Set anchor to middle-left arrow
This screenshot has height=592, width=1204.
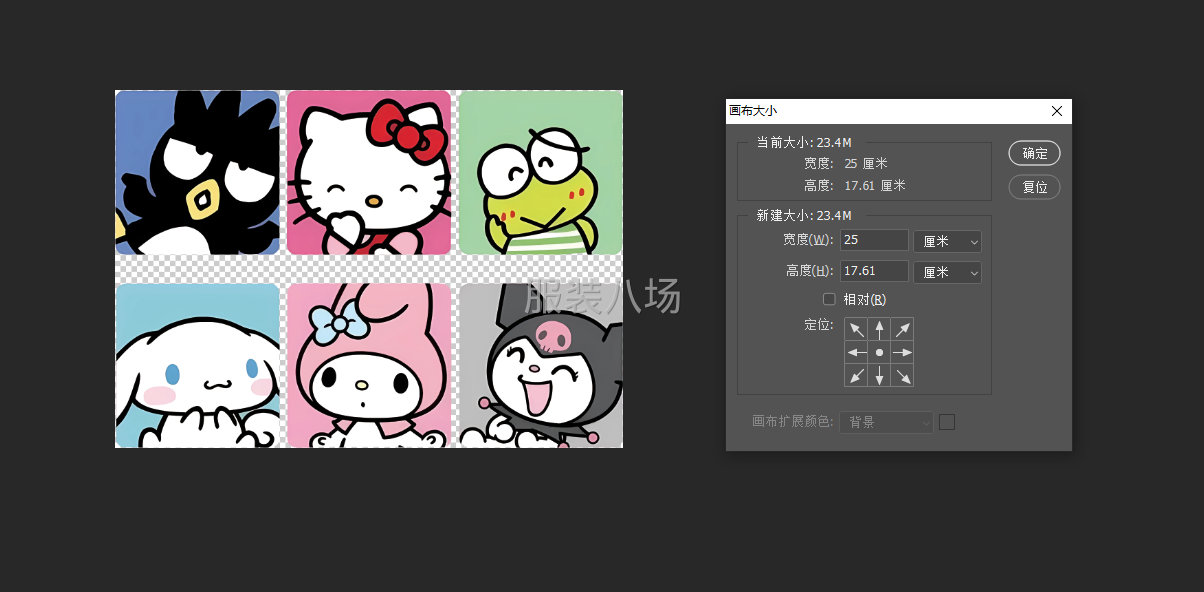tap(856, 352)
